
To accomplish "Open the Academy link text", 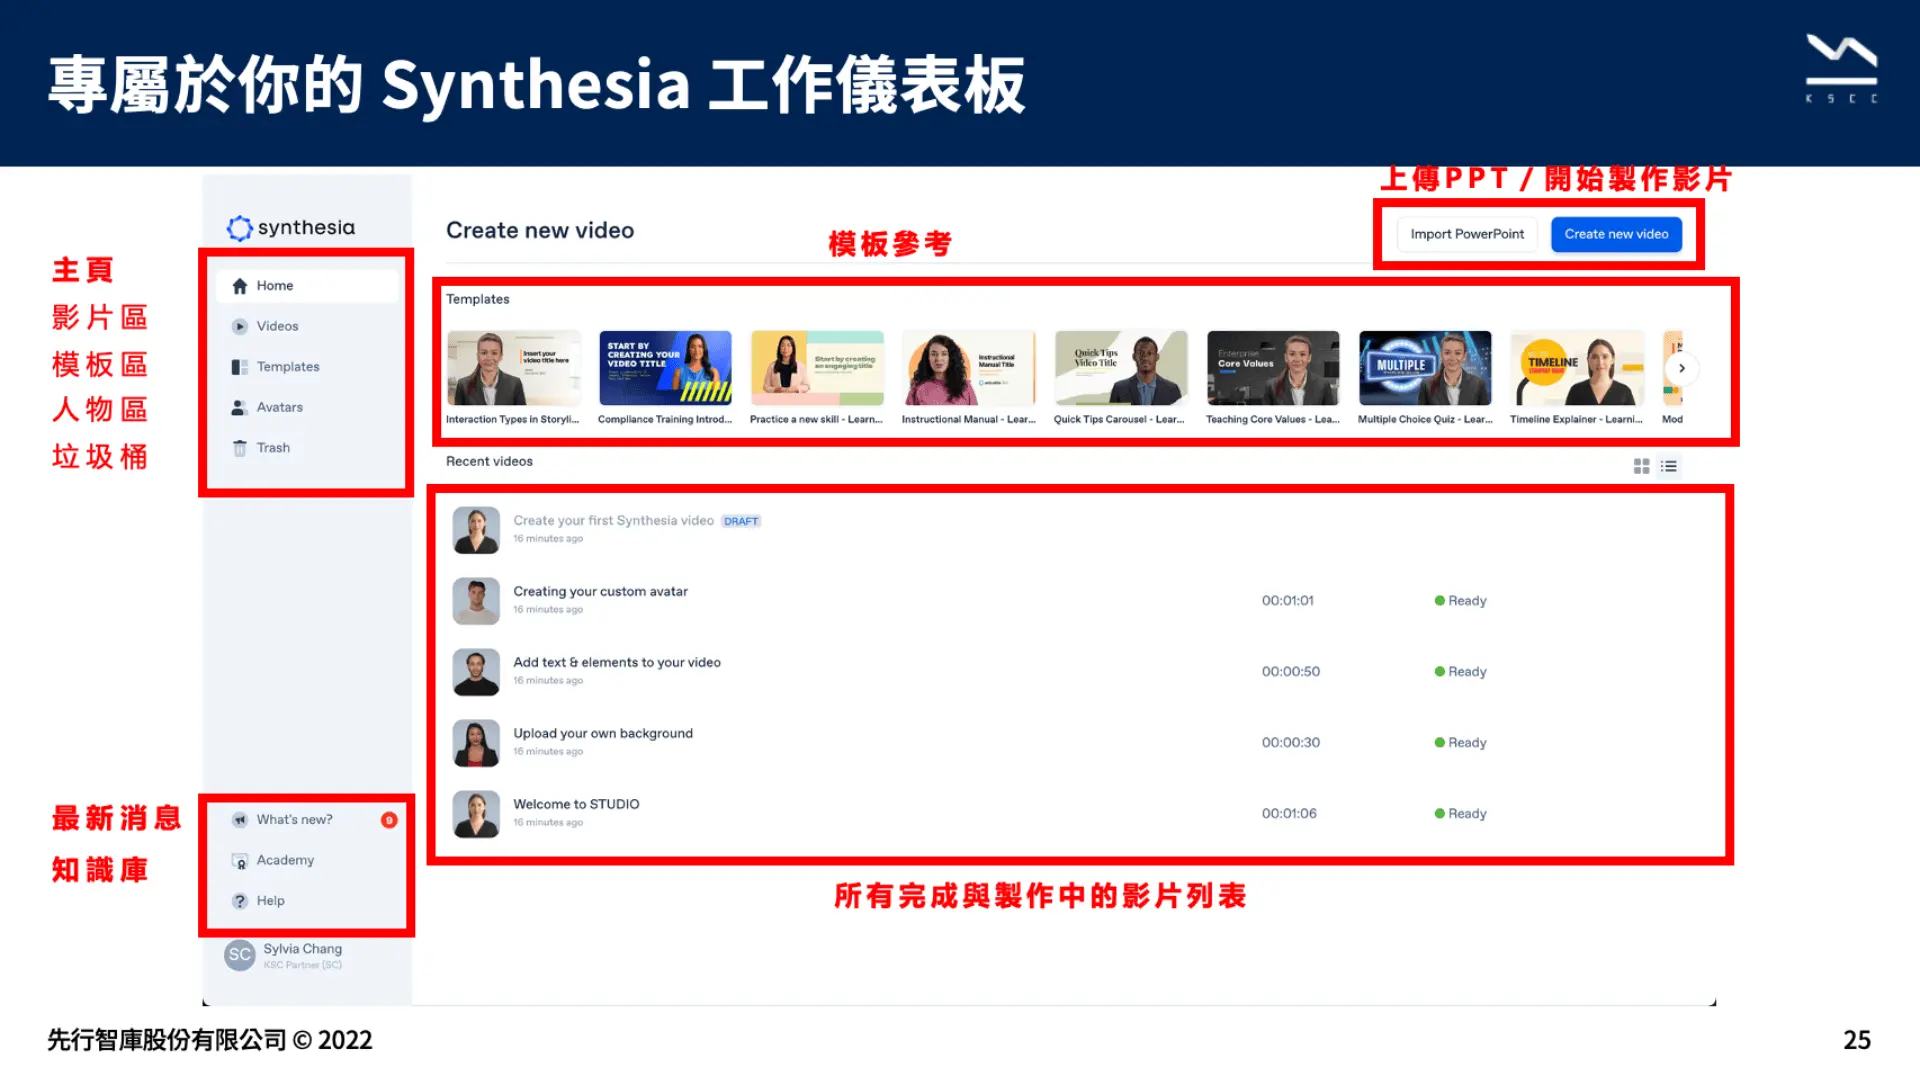I will tap(285, 861).
